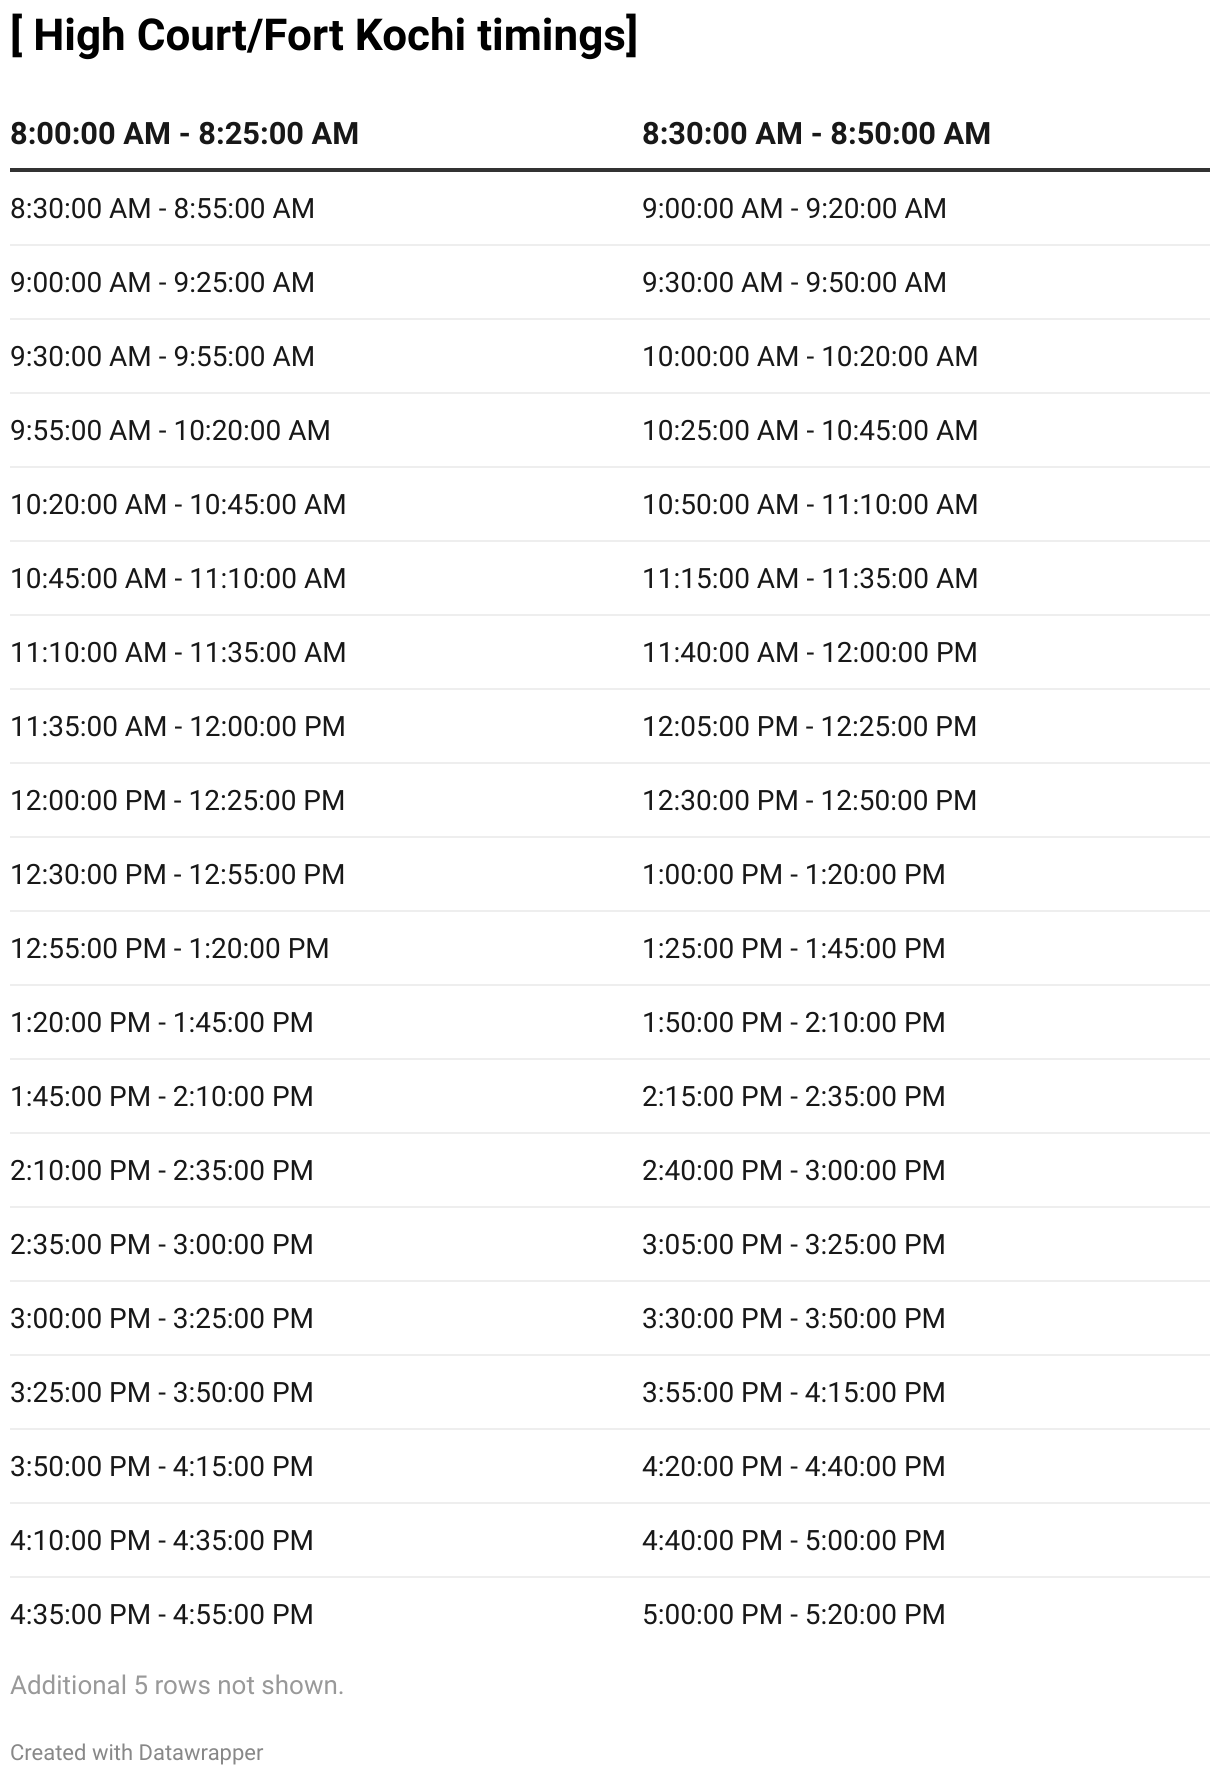The height and width of the screenshot is (1776, 1220).
Task: Click the 12:30:00 PM - 12:55:00 PM cell
Action: click(x=177, y=874)
